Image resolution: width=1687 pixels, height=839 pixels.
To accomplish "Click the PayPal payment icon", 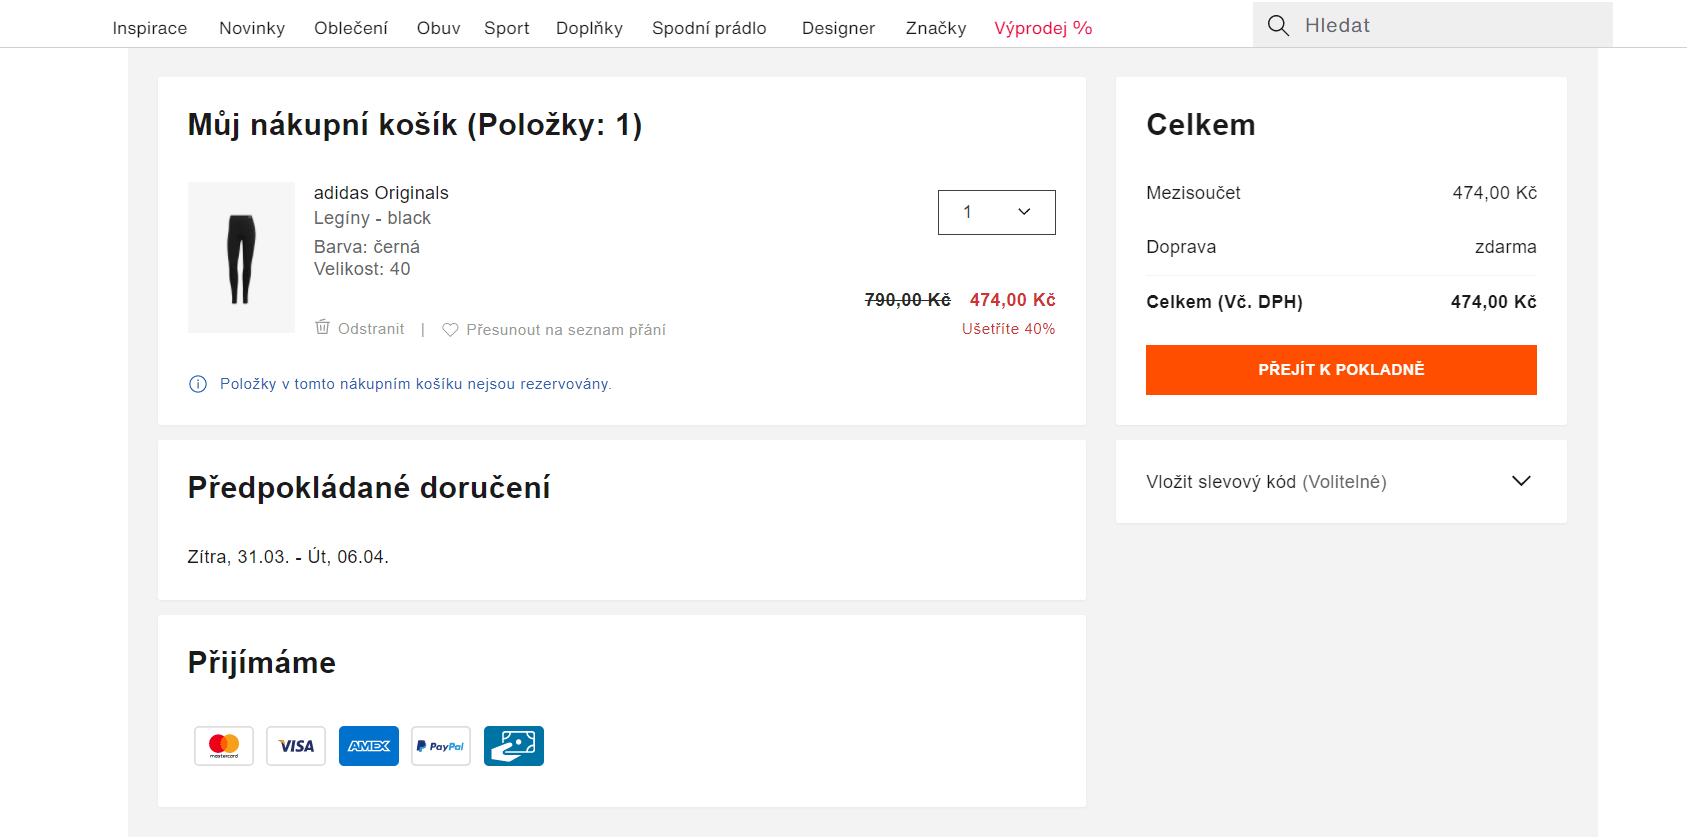I will point(440,745).
